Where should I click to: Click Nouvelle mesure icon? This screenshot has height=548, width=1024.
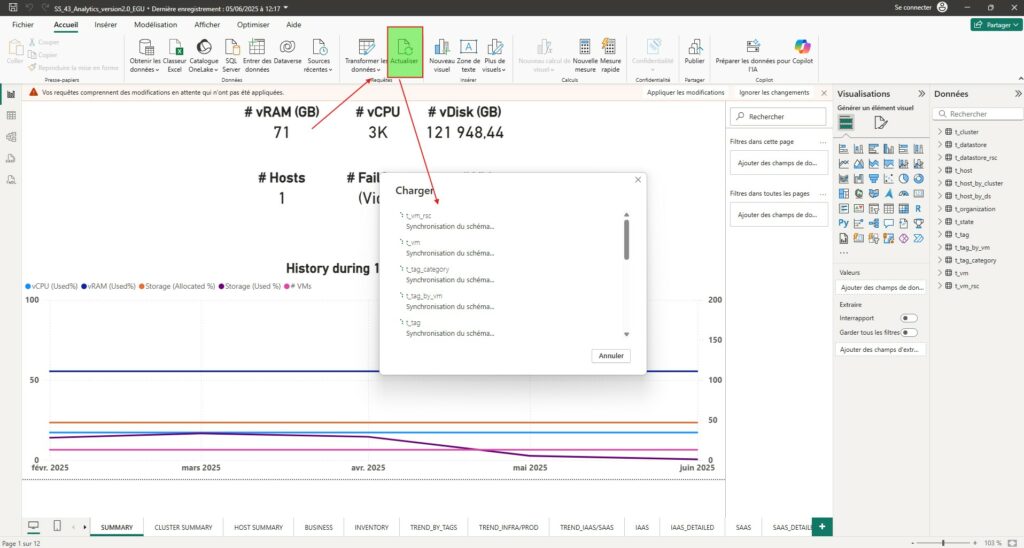pyautogui.click(x=585, y=47)
